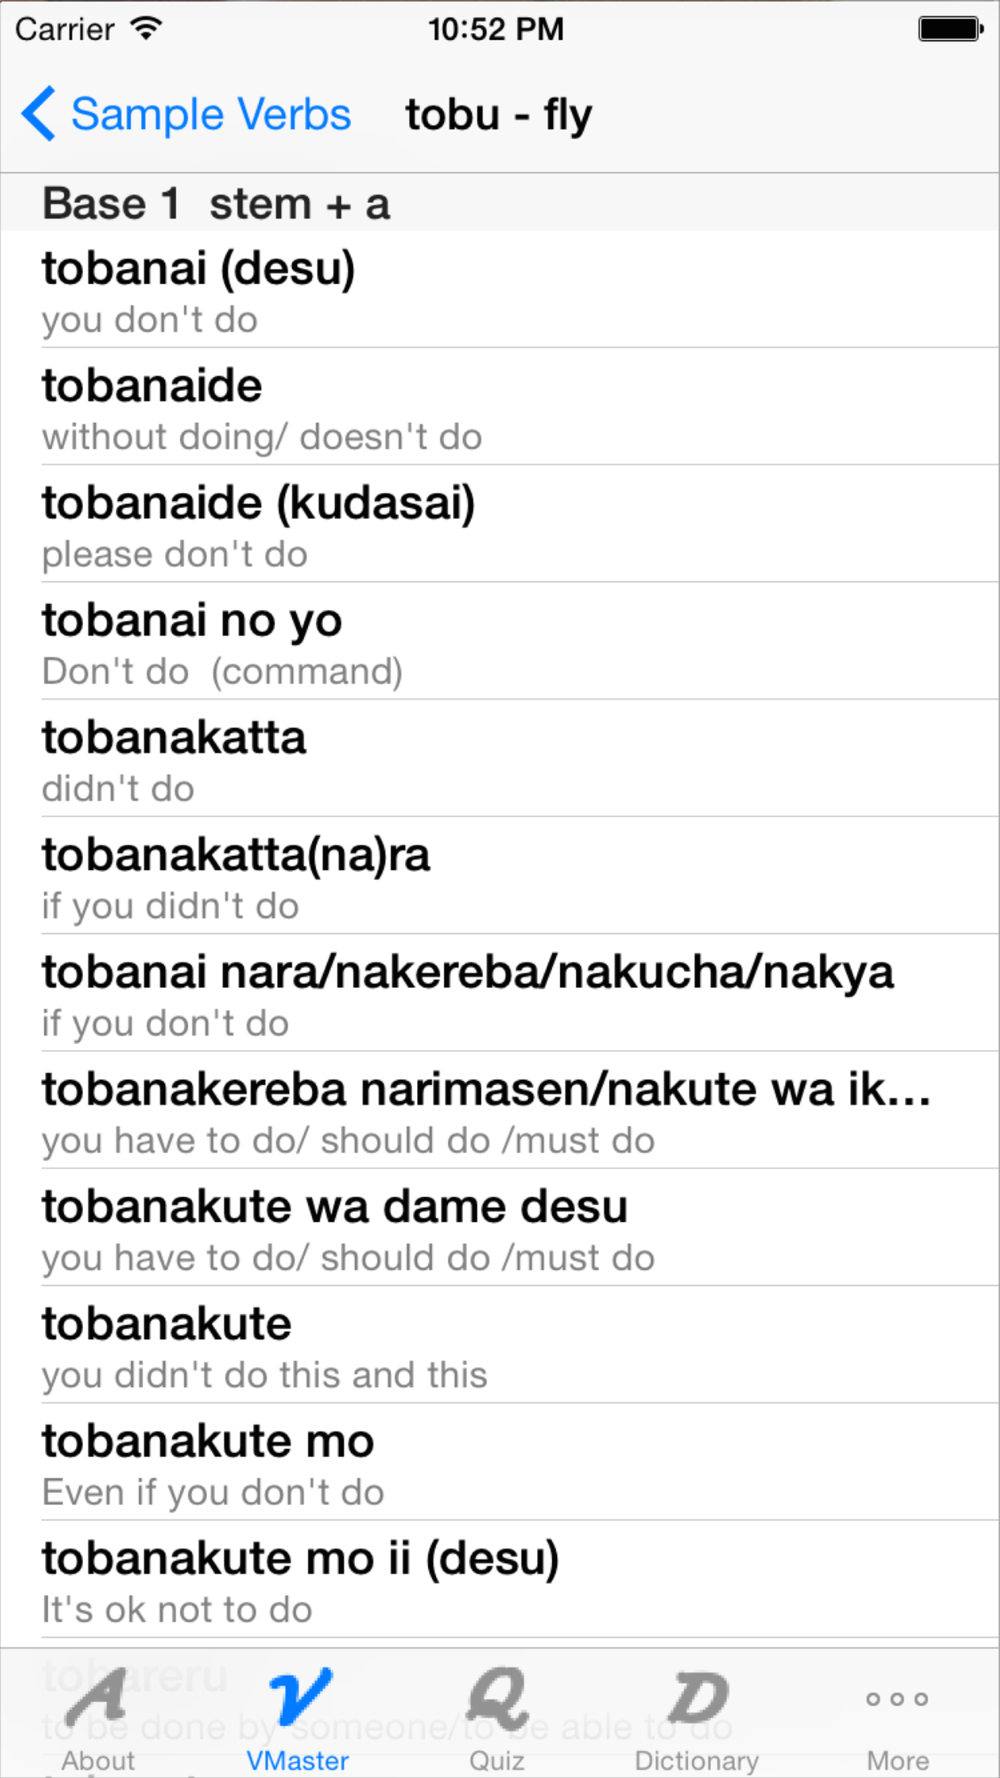Tap the battery indicator in status bar

[949, 29]
